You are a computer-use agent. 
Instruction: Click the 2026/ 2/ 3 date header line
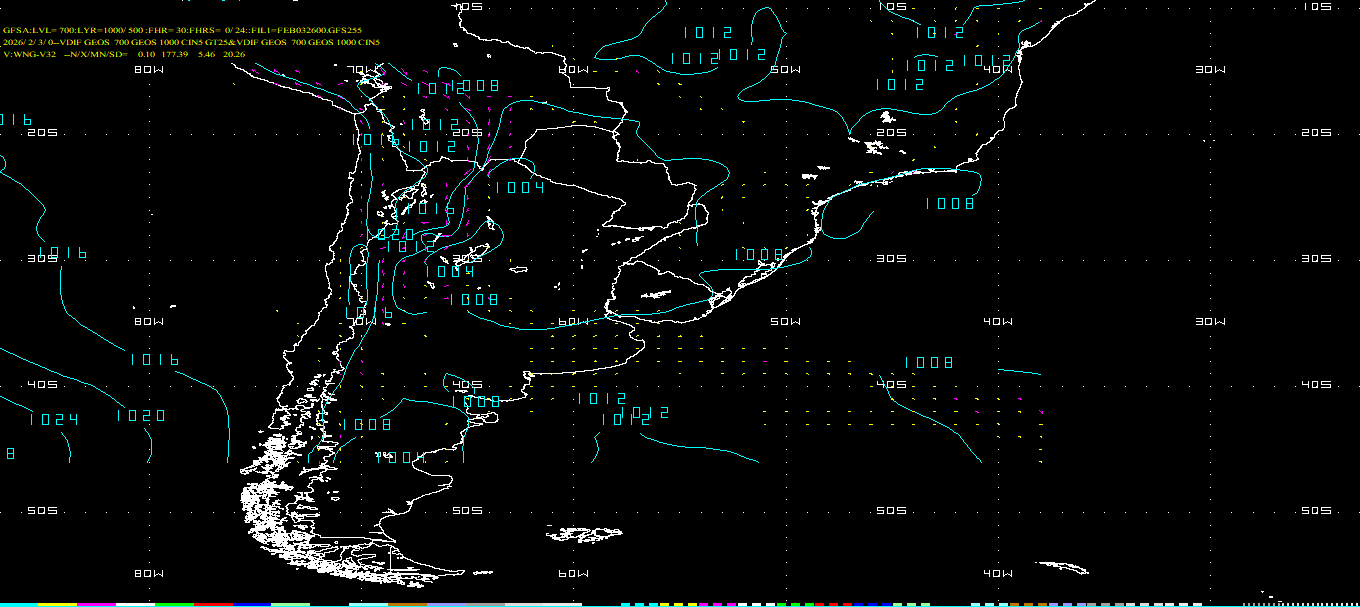pyautogui.click(x=190, y=43)
